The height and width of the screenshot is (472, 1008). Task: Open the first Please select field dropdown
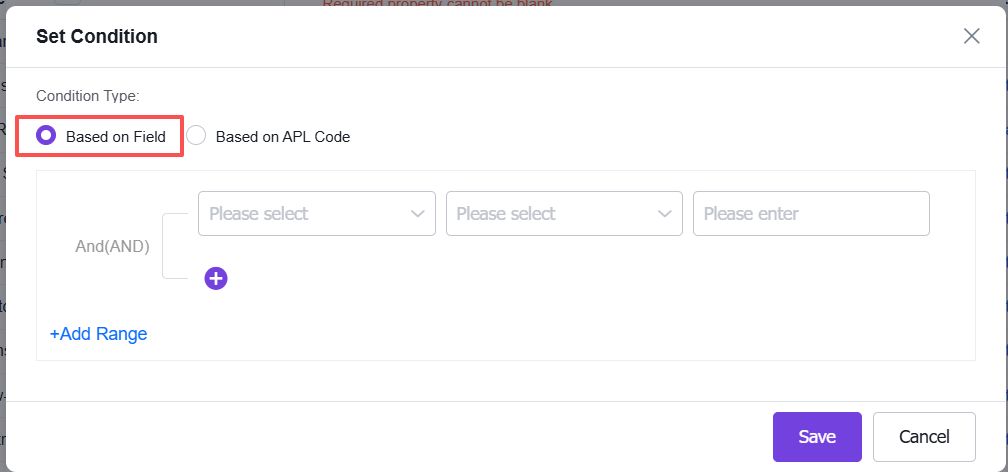[x=317, y=213]
